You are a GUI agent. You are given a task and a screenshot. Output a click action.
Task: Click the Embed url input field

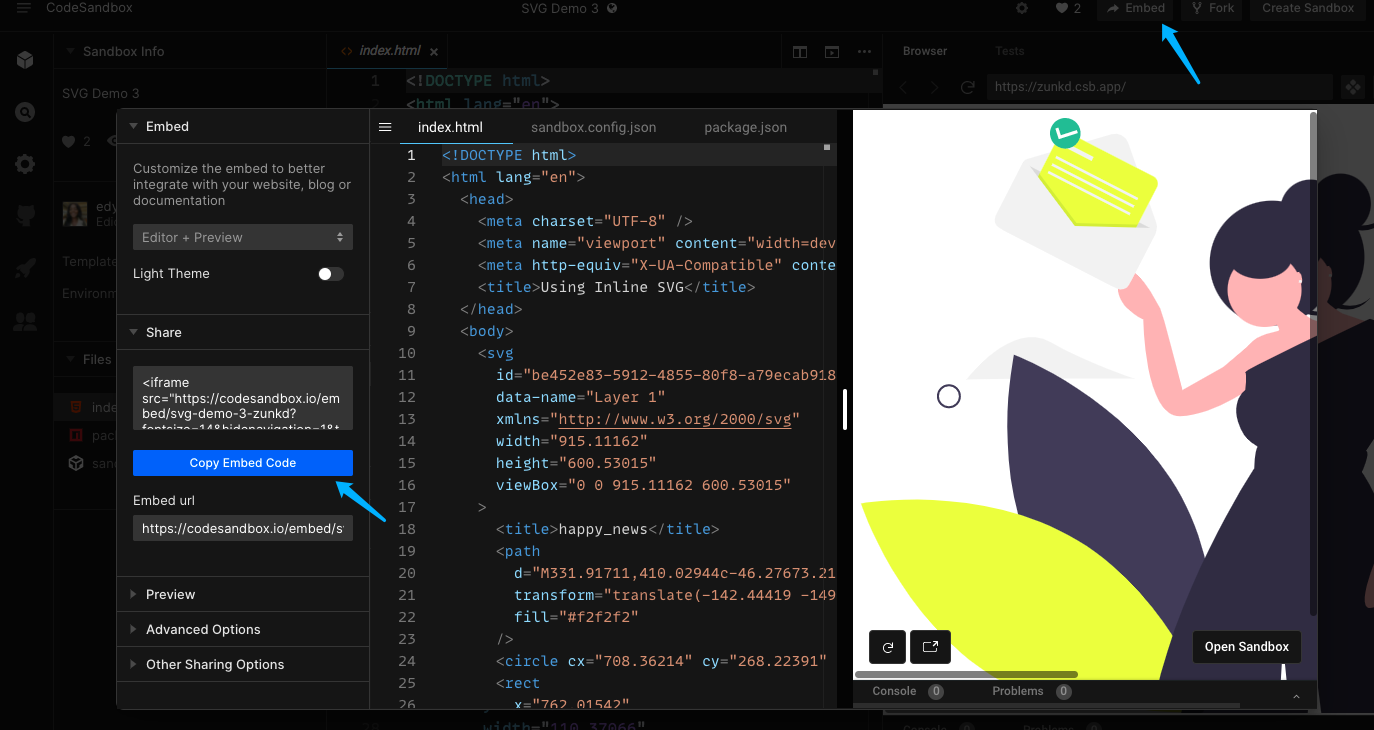tap(243, 528)
